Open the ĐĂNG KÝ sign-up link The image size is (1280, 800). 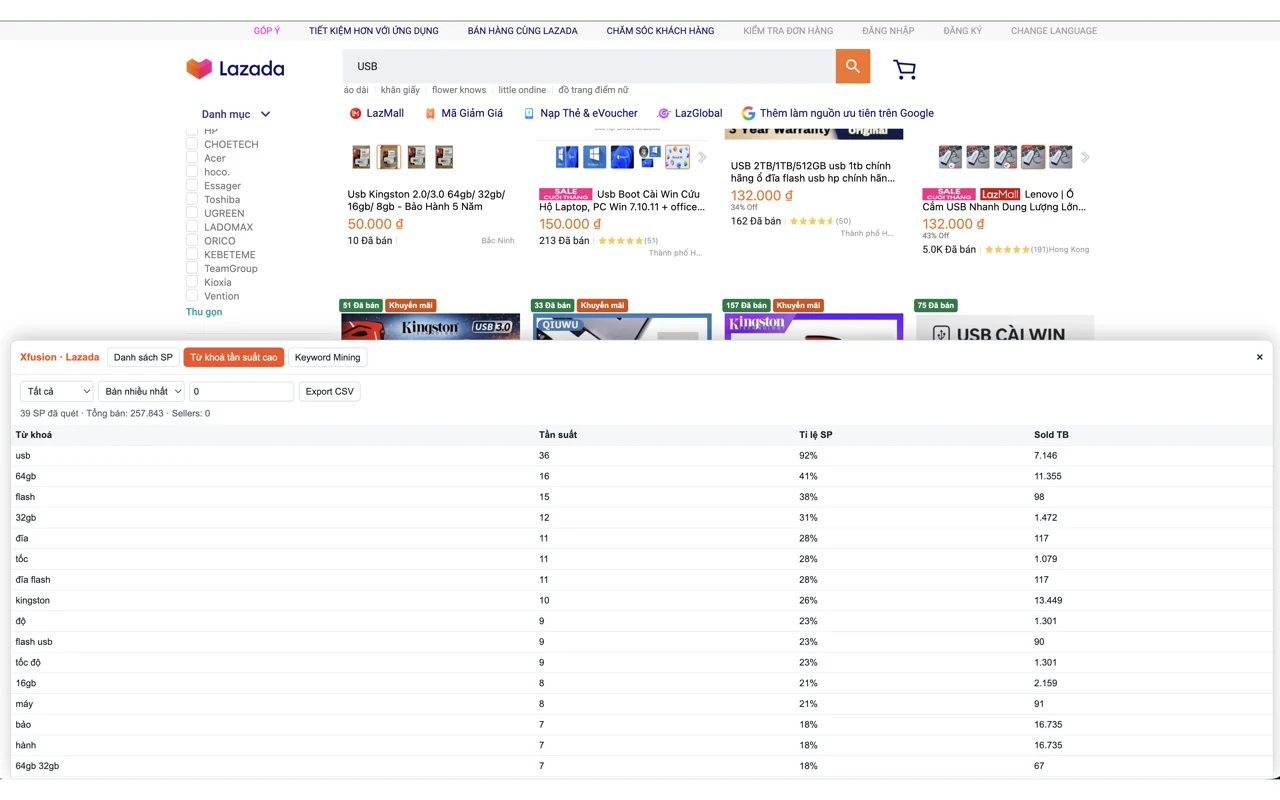point(963,31)
